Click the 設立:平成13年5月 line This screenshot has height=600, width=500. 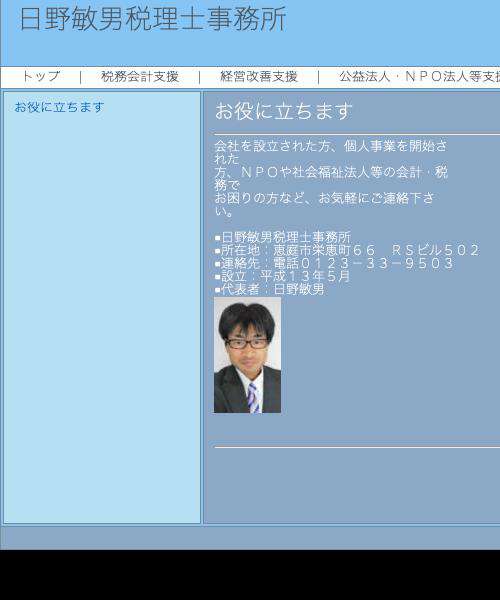282,276
